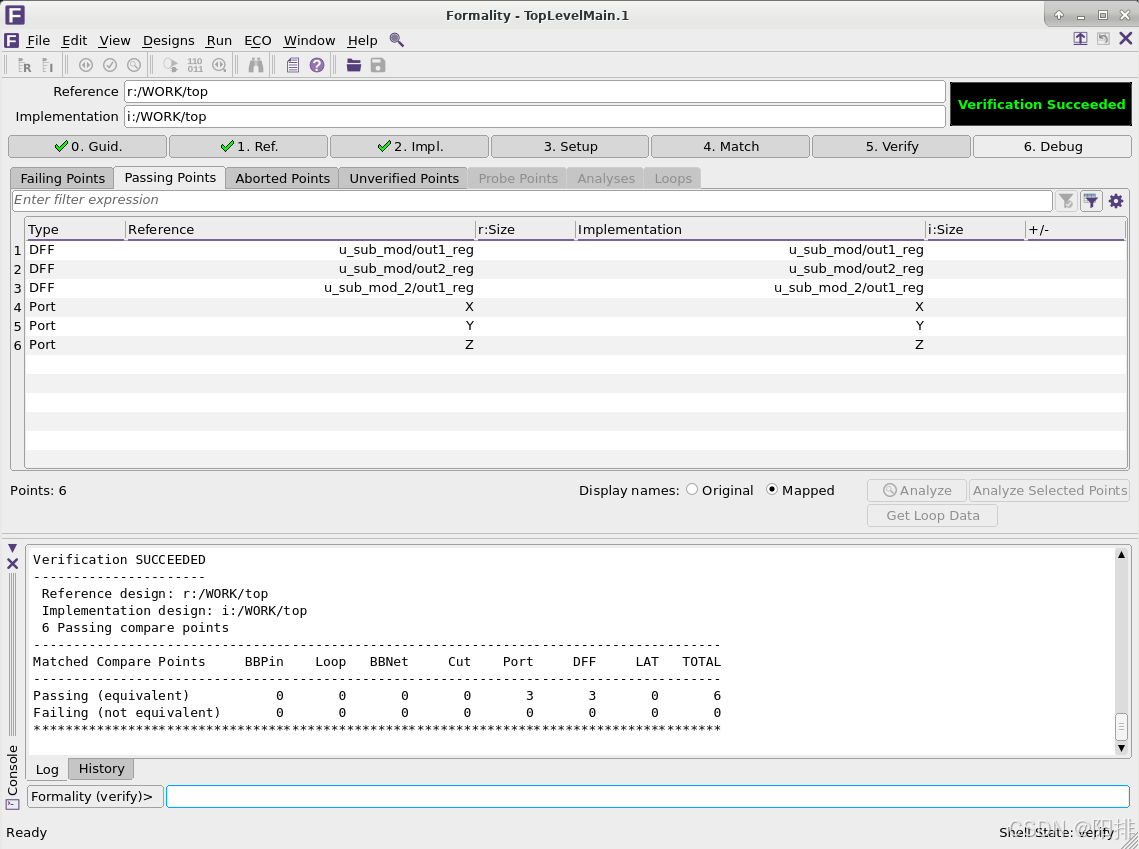The image size is (1139, 849).
Task: Click the Formality F logo left of File
Action: tap(12, 40)
